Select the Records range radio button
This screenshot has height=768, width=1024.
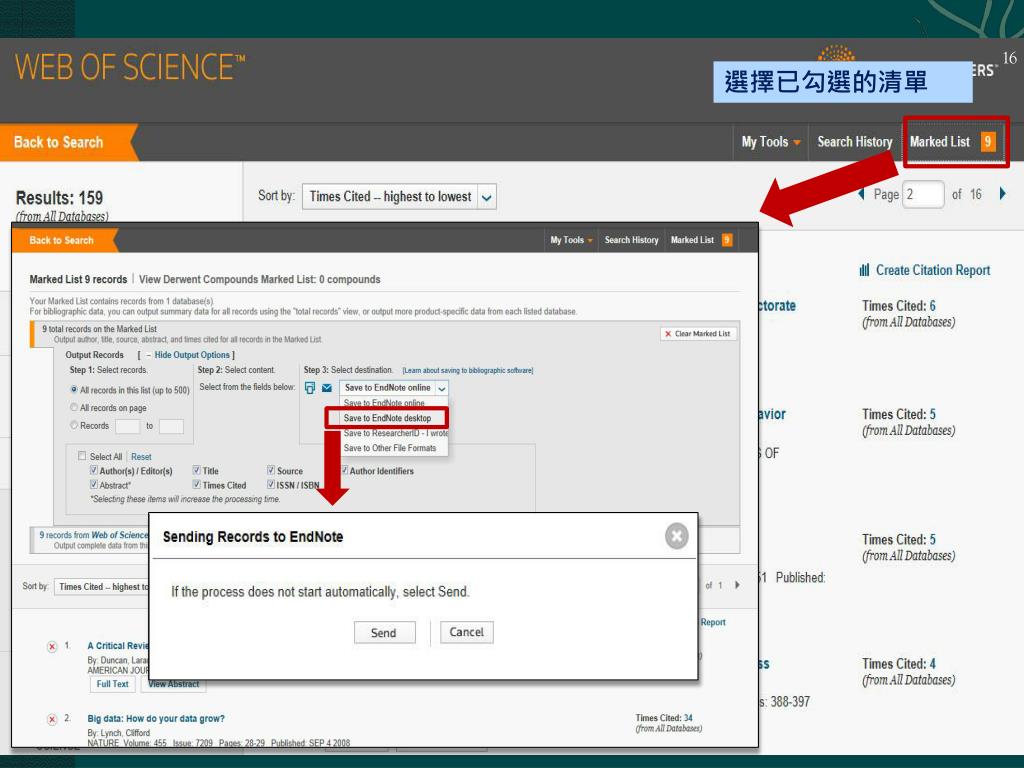pyautogui.click(x=74, y=425)
